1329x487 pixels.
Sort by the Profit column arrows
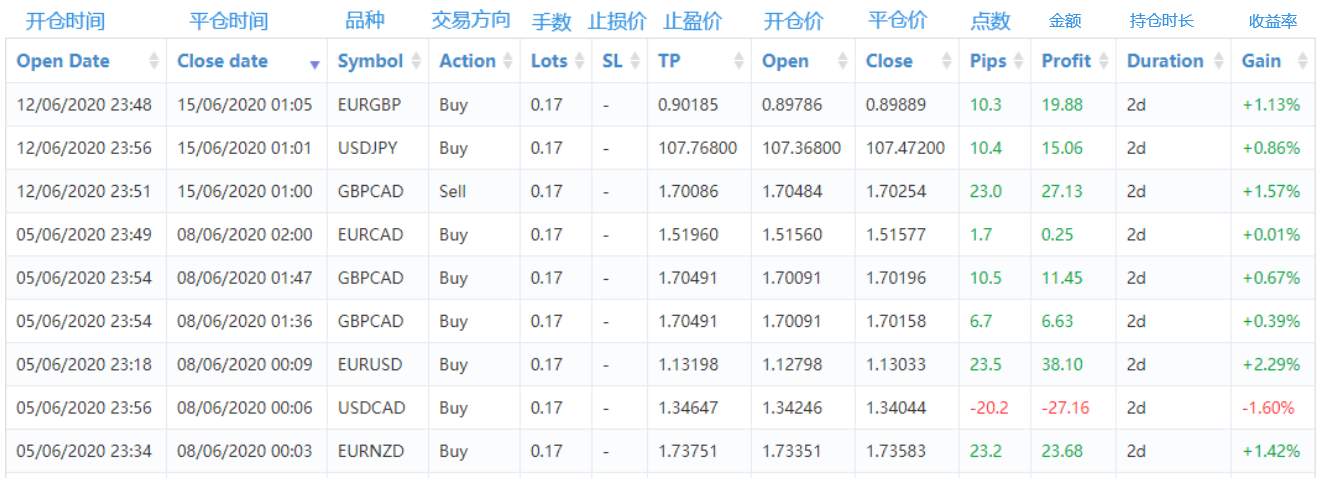[x=1104, y=61]
